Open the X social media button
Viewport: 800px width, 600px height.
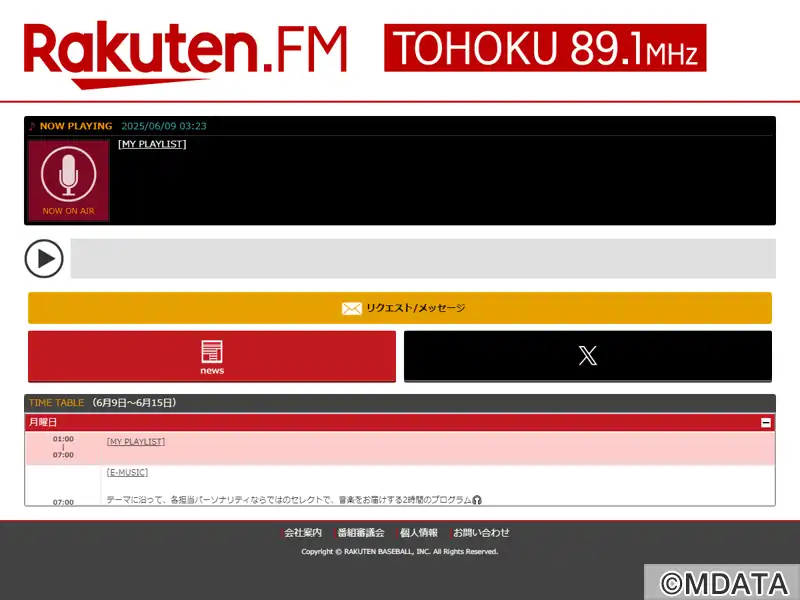588,356
